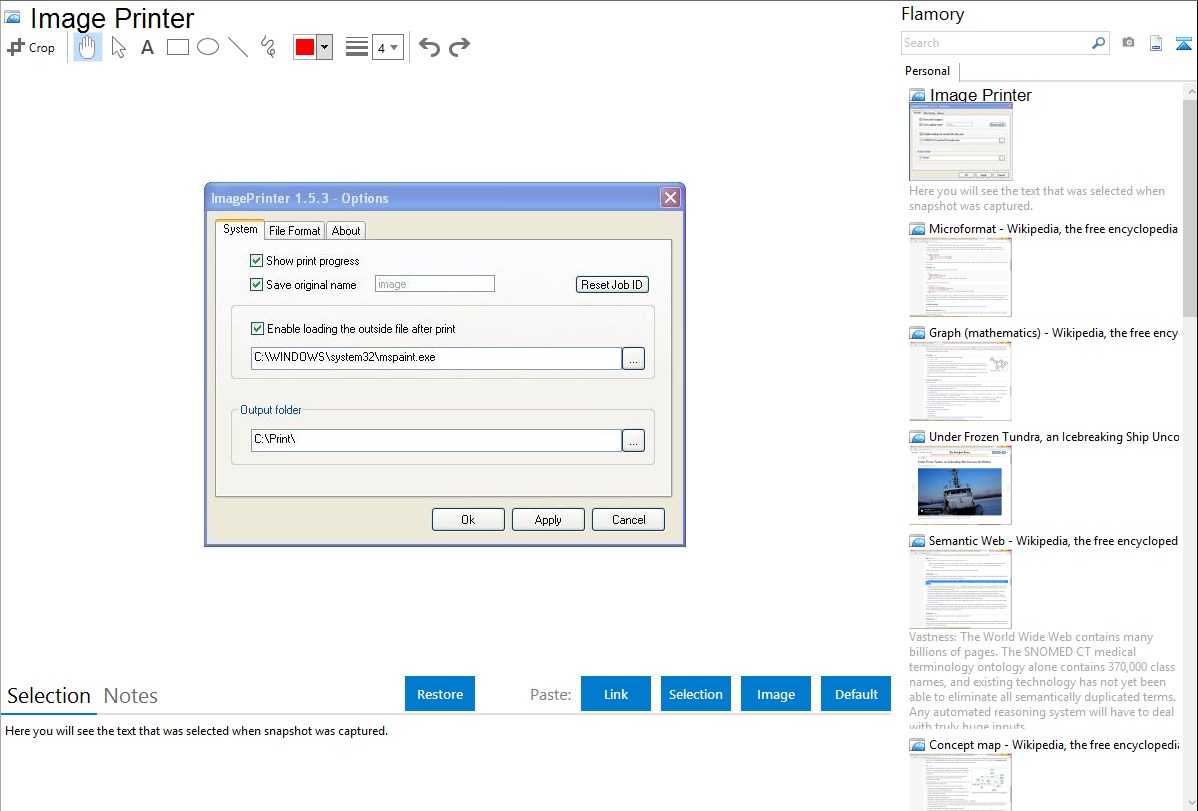Paste as Selection

coord(695,694)
